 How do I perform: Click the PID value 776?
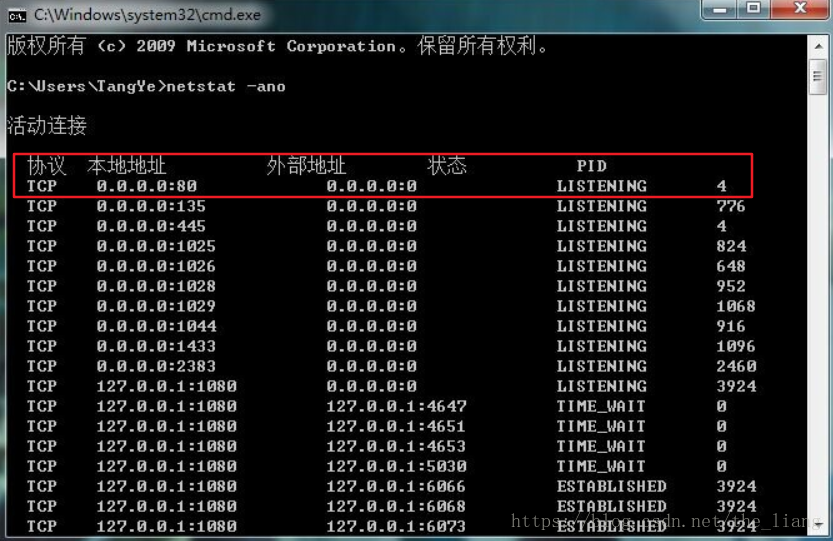[x=730, y=206]
